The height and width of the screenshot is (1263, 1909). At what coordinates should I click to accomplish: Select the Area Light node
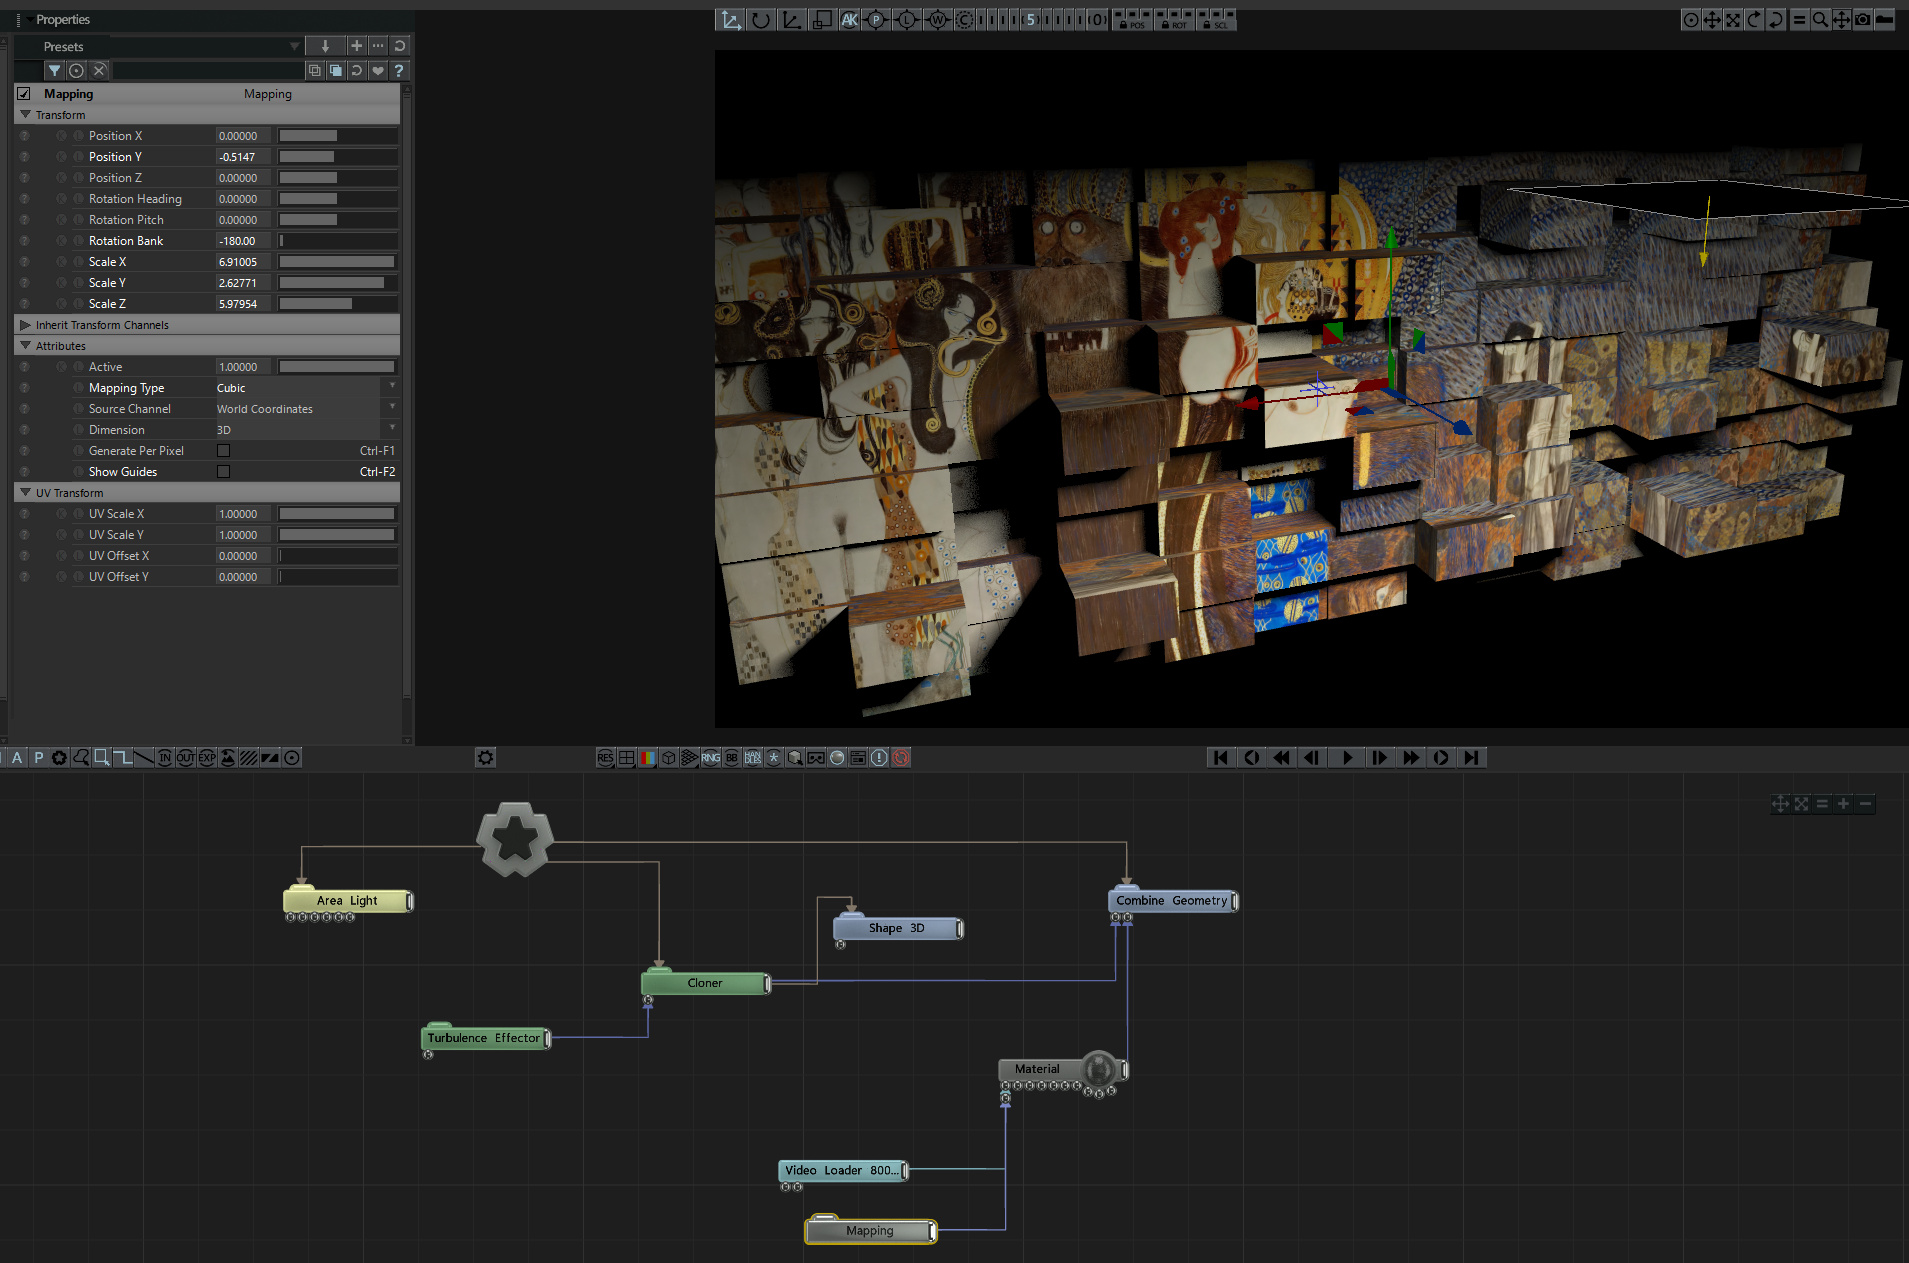(x=347, y=901)
